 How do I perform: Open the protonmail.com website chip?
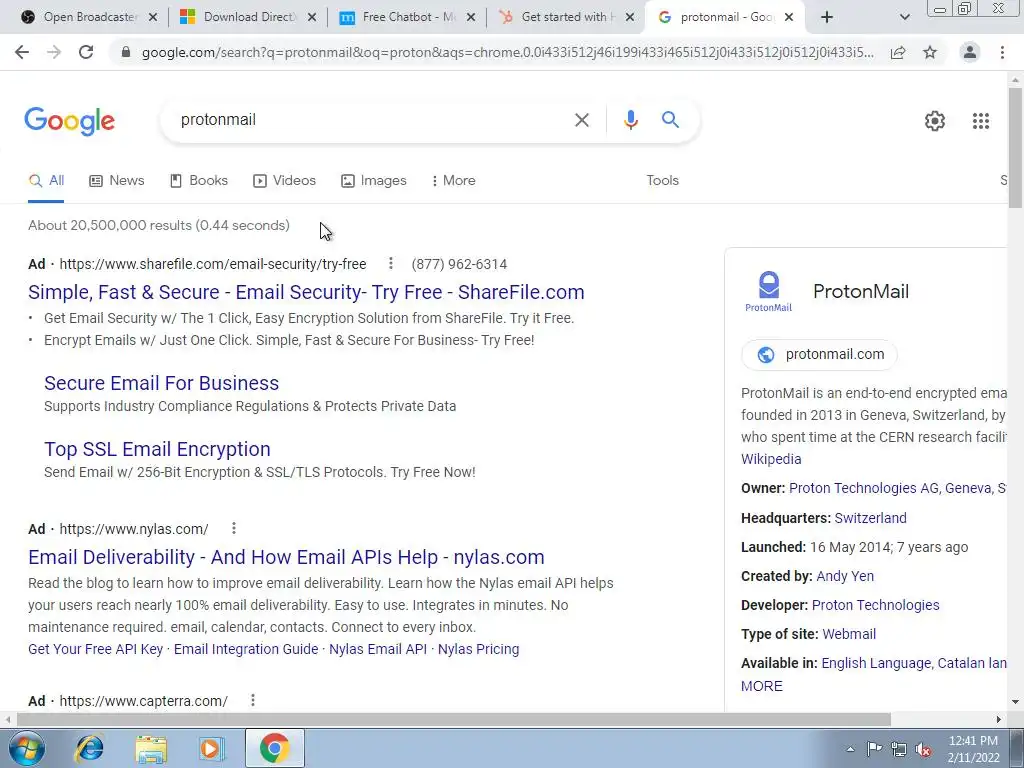click(820, 355)
